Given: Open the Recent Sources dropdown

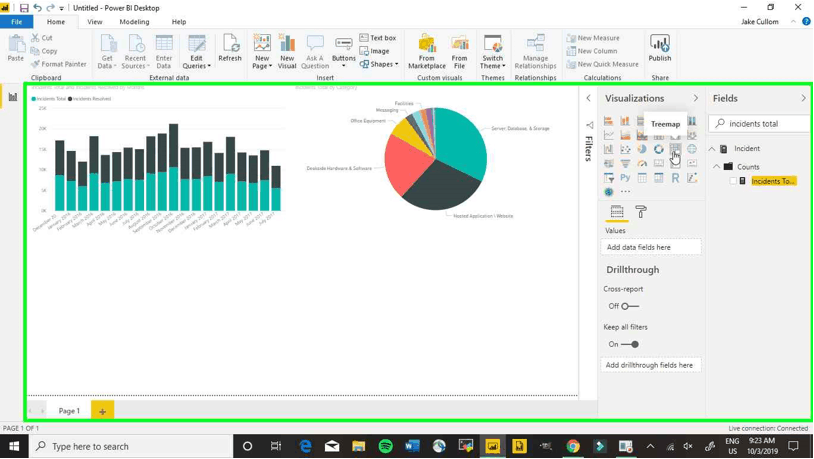Looking at the screenshot, I should pyautogui.click(x=135, y=52).
